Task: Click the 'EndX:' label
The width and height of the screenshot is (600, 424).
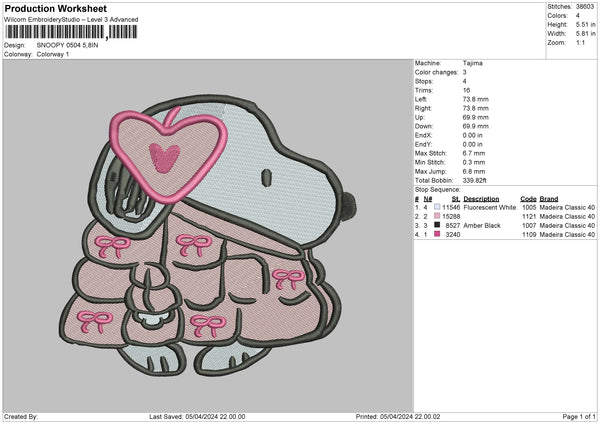Action: coord(423,135)
